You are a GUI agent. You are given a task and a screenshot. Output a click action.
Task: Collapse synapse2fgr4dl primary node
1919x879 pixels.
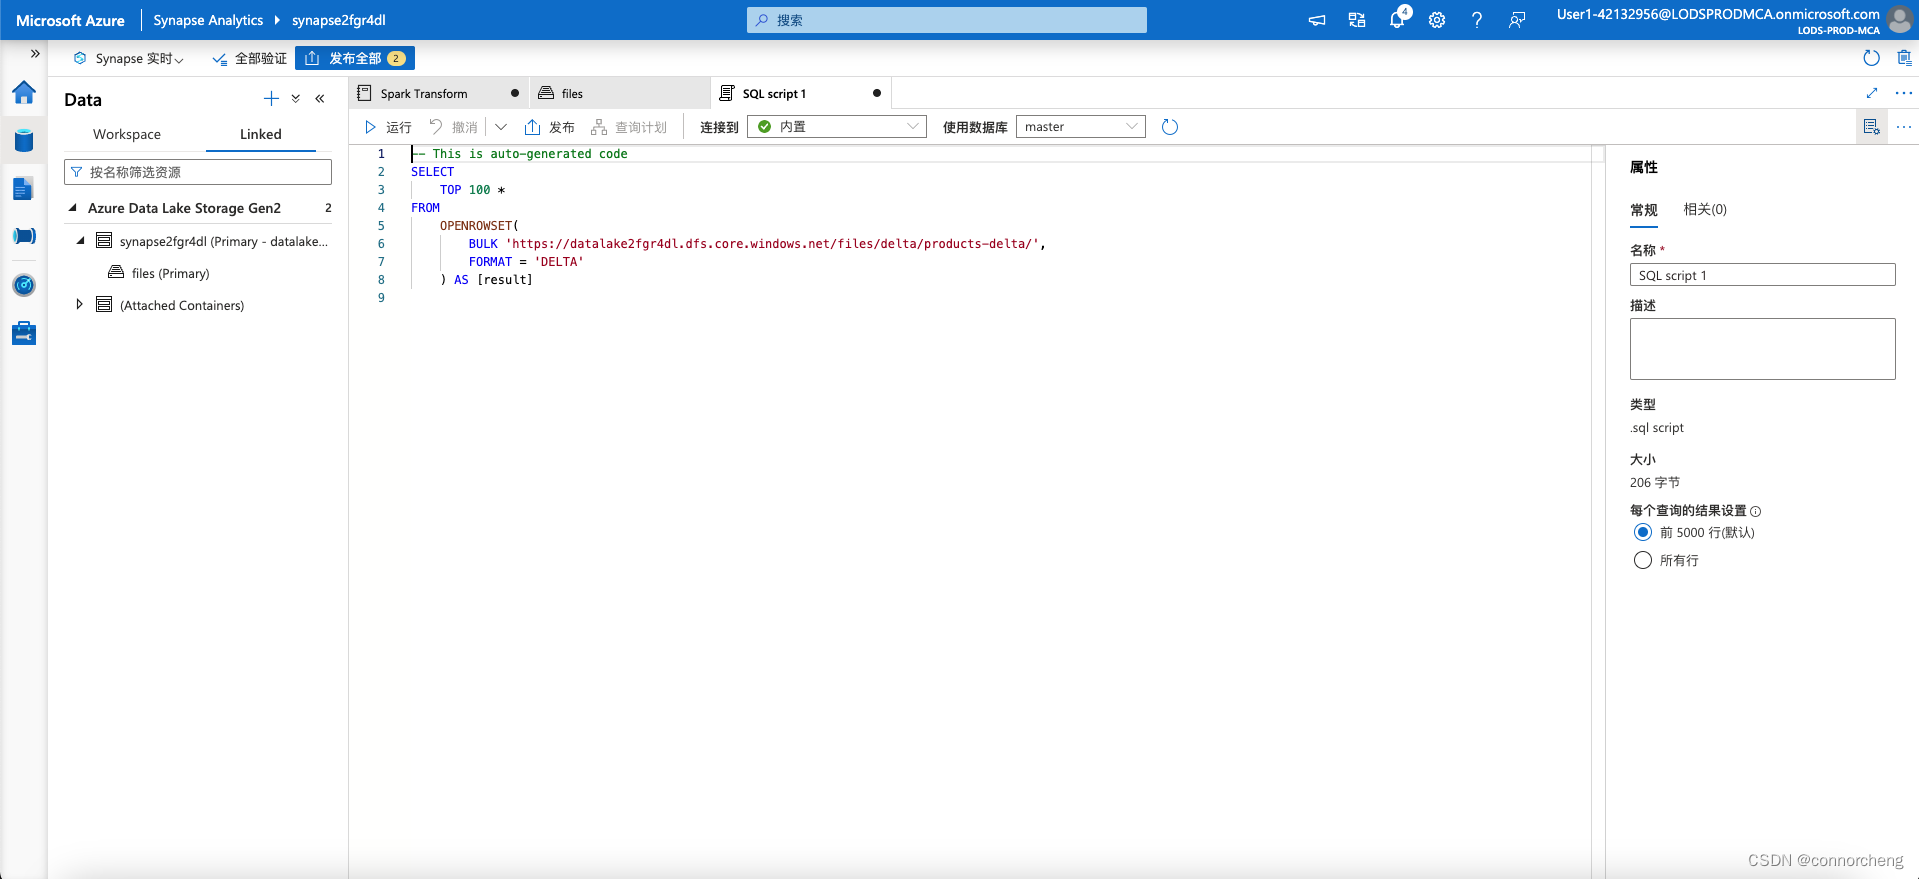point(81,241)
